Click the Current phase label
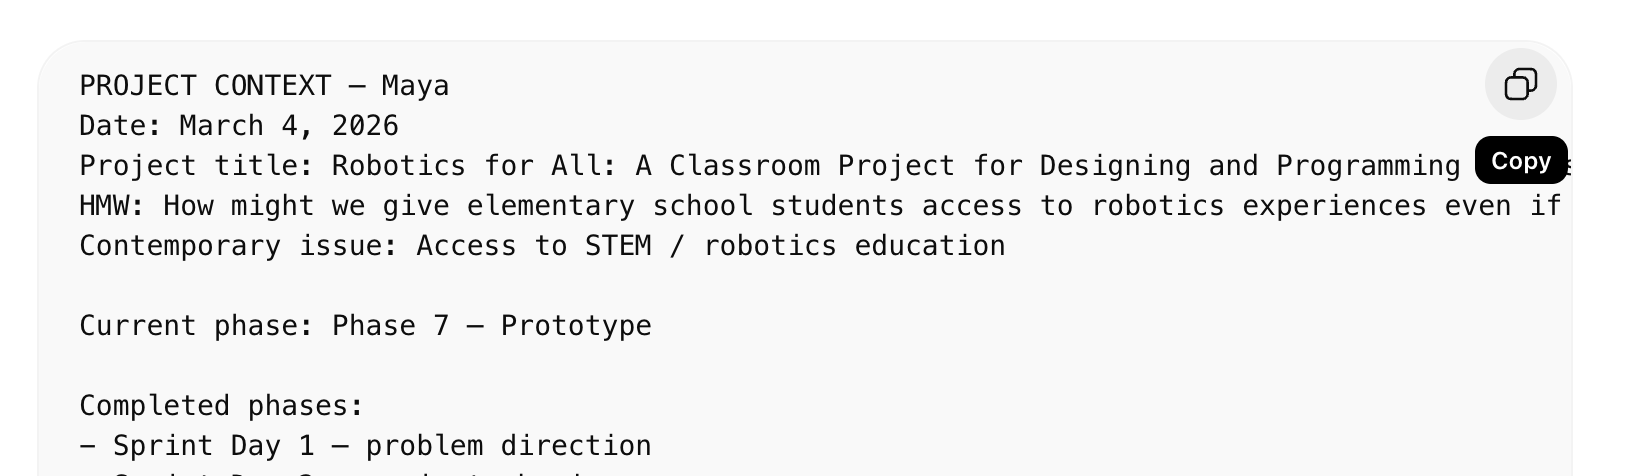The width and height of the screenshot is (1634, 476). coord(196,326)
